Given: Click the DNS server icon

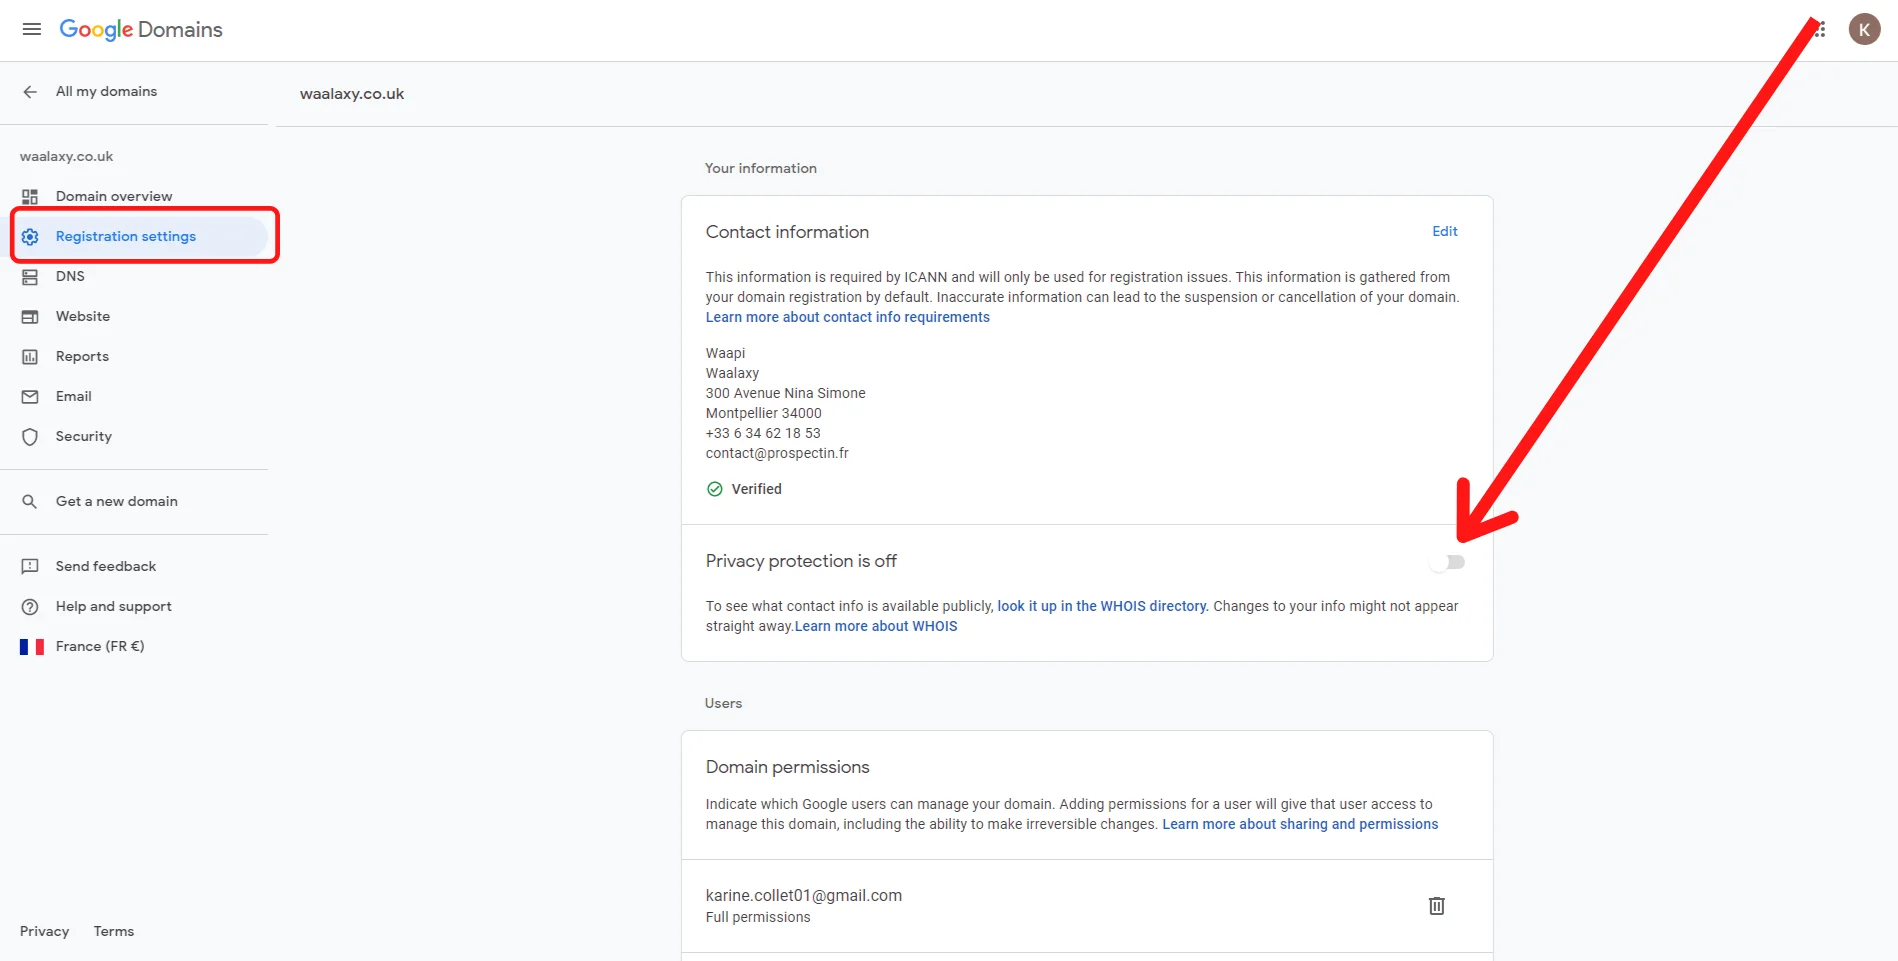Looking at the screenshot, I should pyautogui.click(x=30, y=277).
